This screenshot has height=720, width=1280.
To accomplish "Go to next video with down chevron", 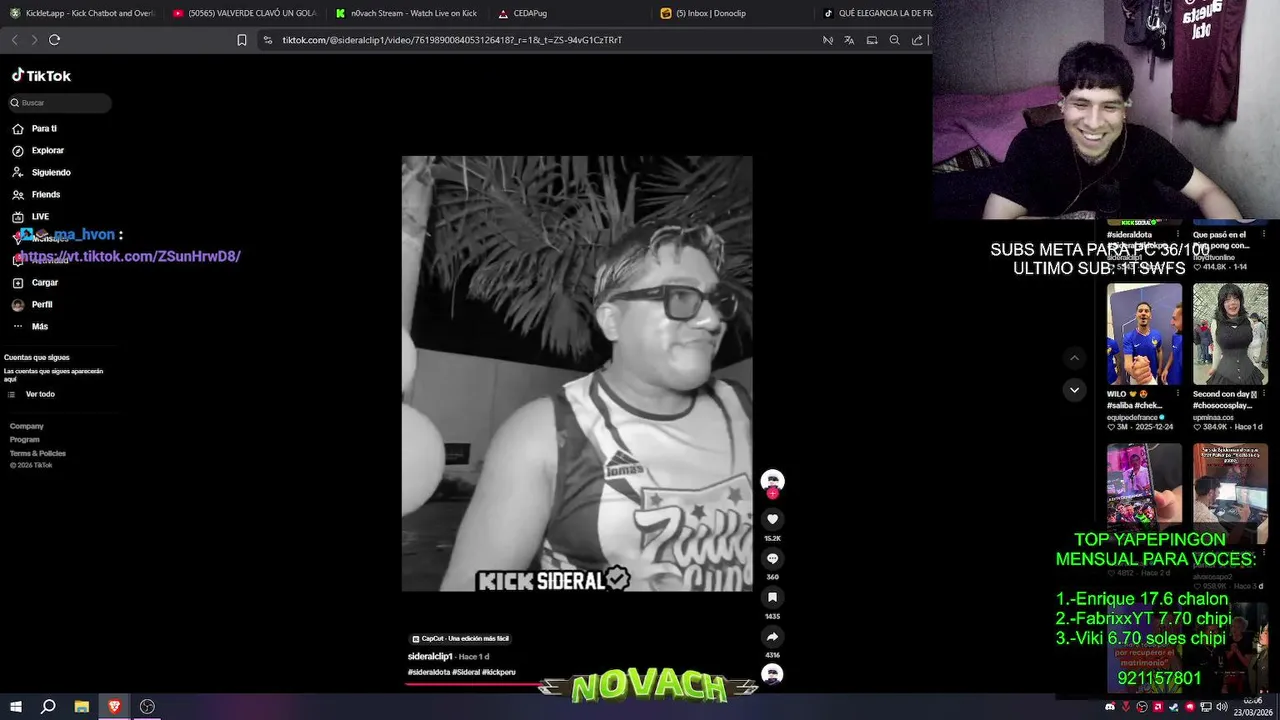I will tap(1074, 390).
